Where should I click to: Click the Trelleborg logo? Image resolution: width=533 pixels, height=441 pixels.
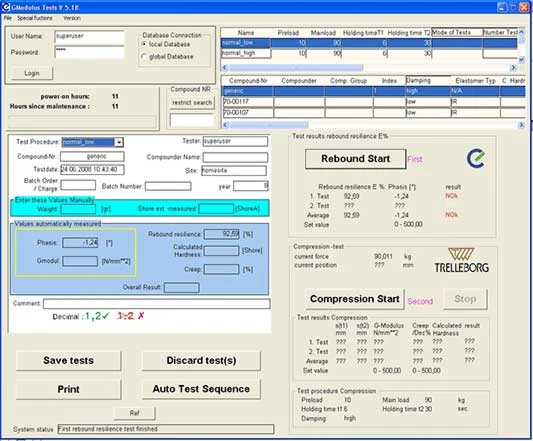[x=461, y=260]
